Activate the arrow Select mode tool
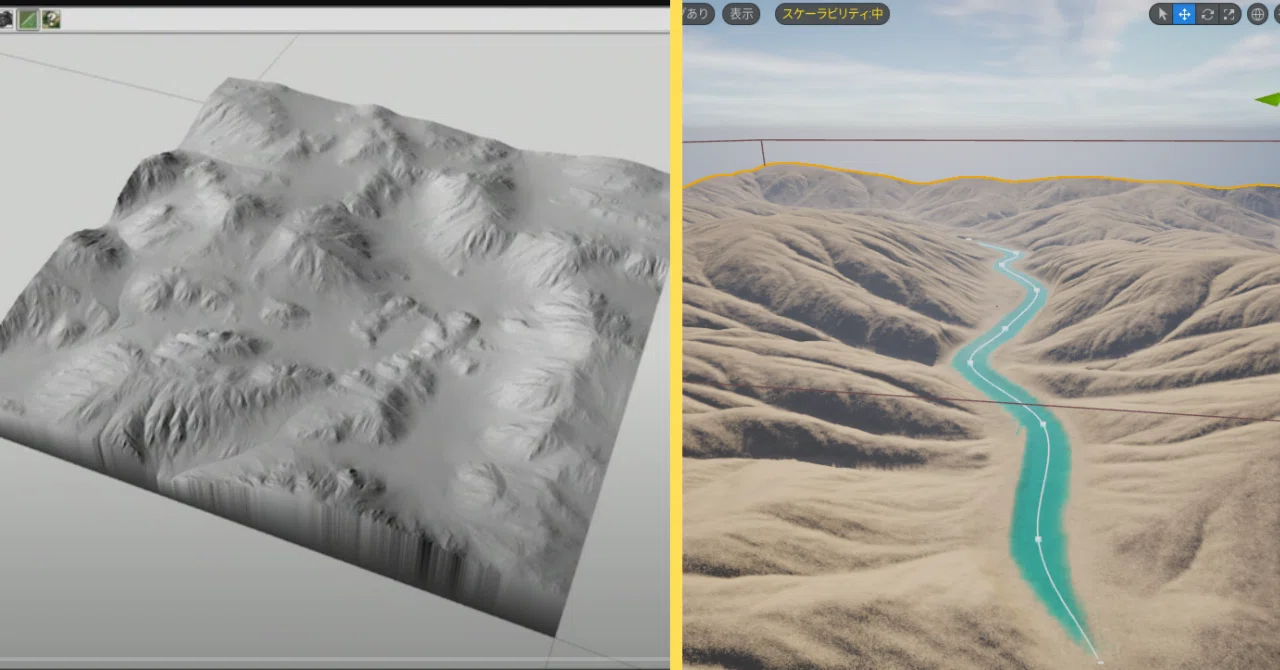This screenshot has height=670, width=1280. 1162,14
